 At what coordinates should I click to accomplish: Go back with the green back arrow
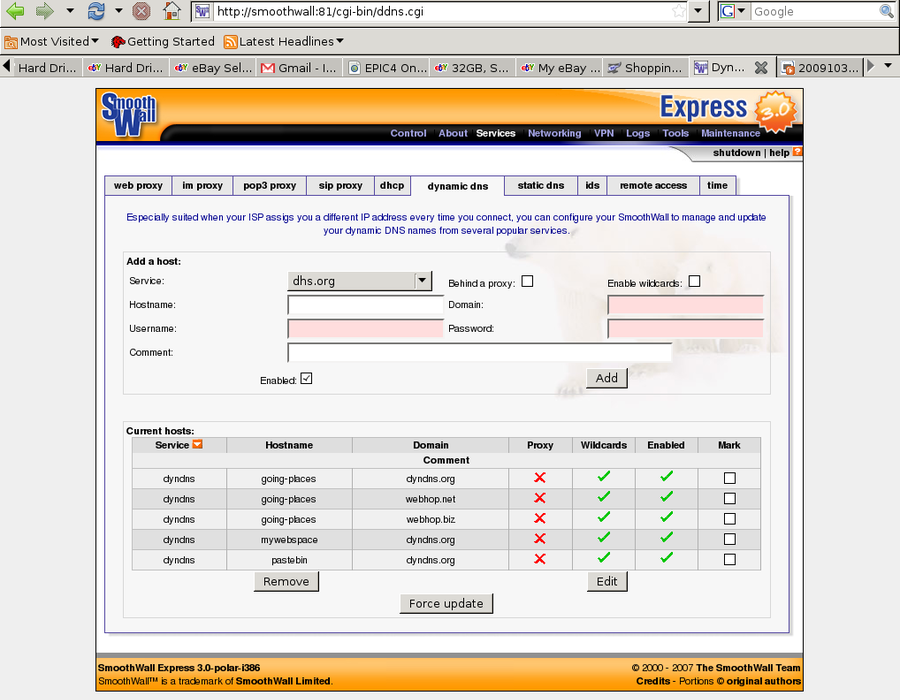click(x=15, y=11)
